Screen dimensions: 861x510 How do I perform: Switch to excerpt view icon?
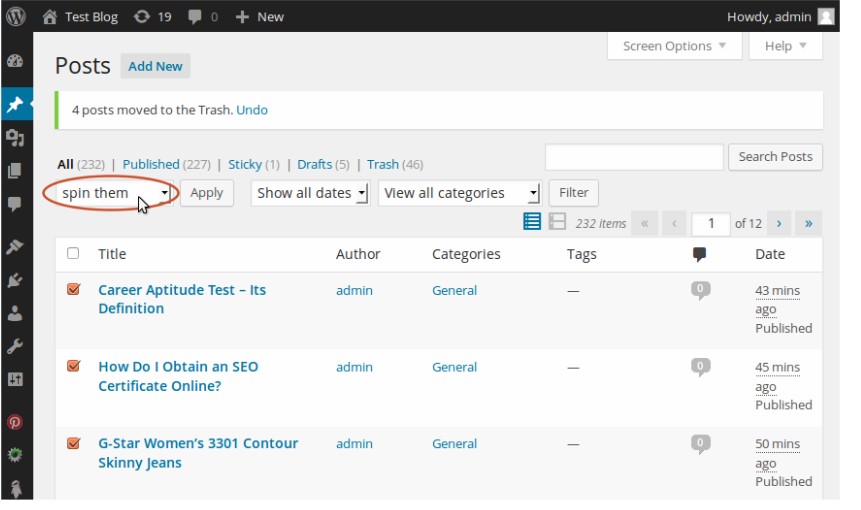557,222
